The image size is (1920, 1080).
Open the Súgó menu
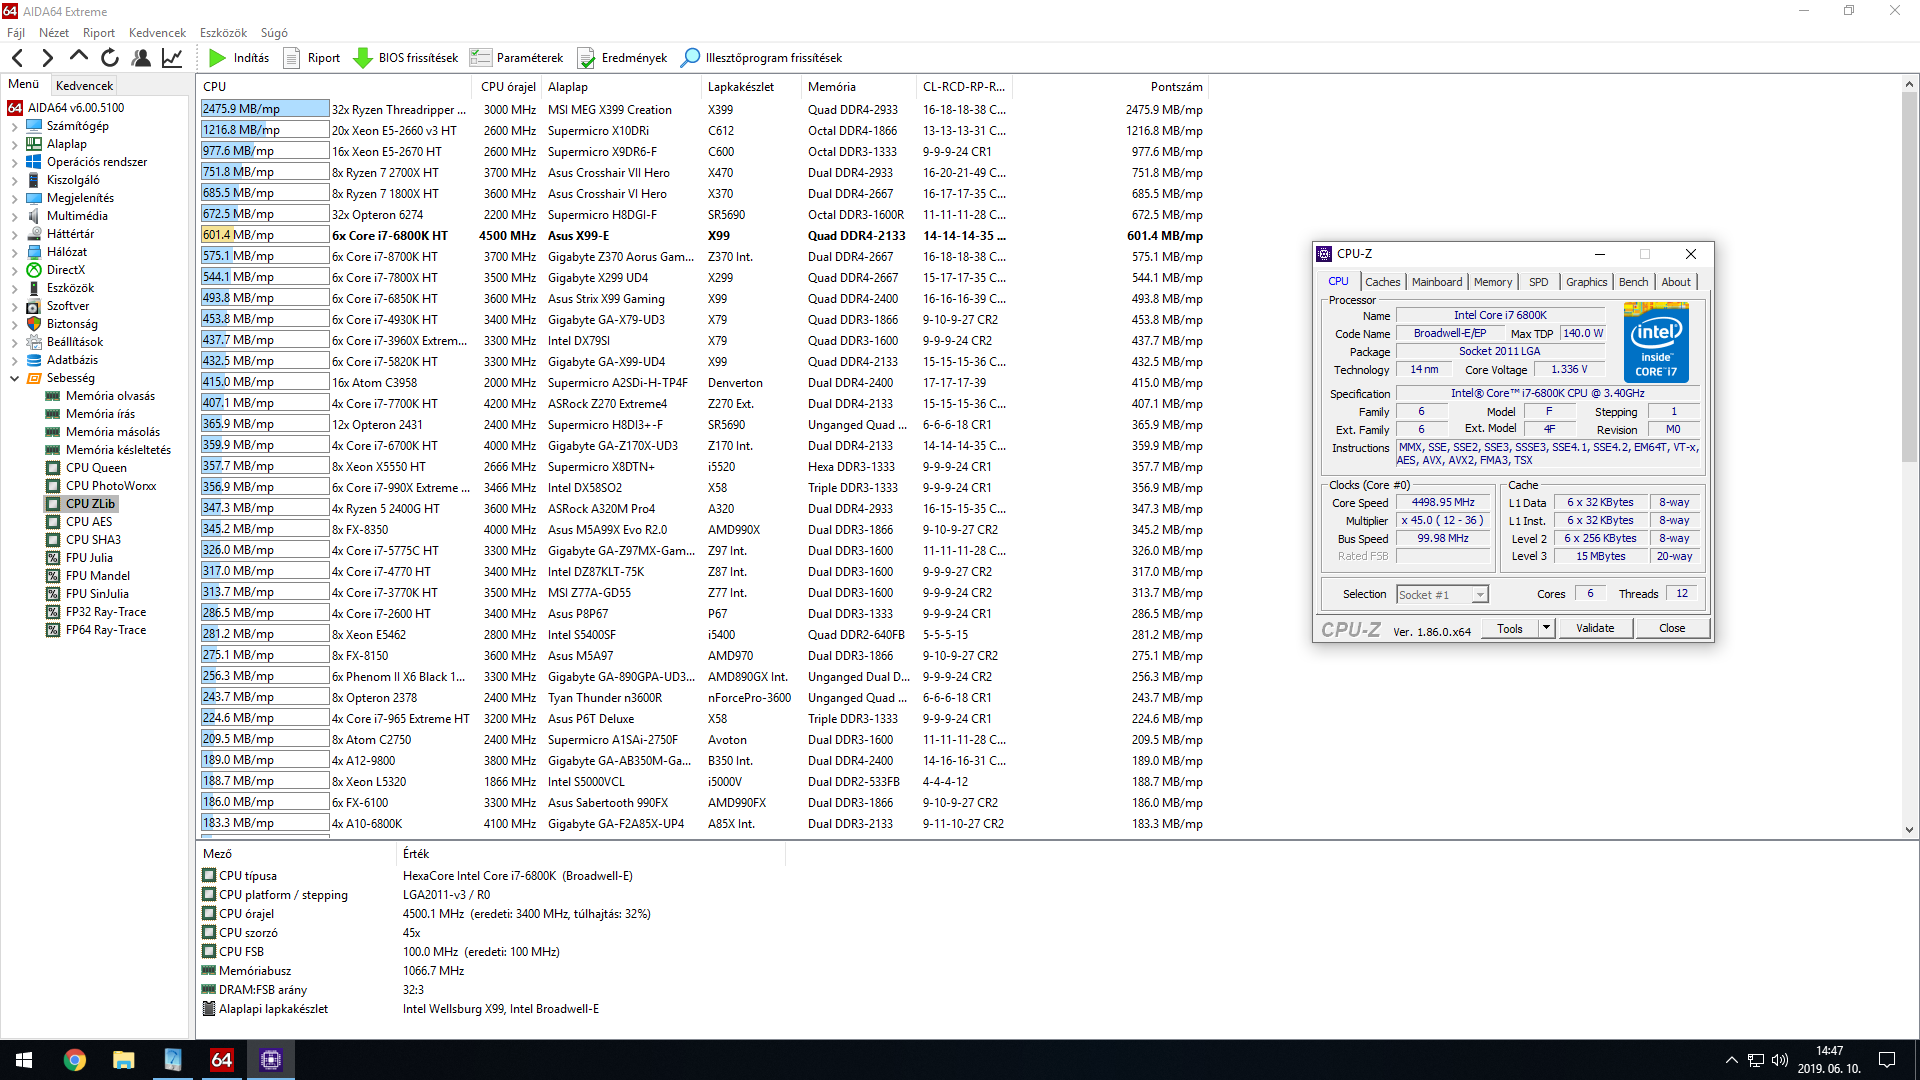point(274,33)
